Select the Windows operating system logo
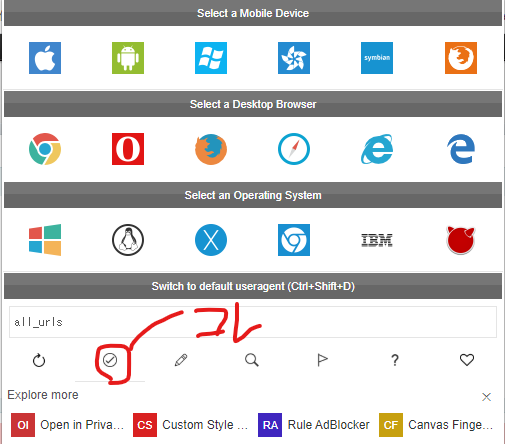The image size is (505, 444). (45, 240)
